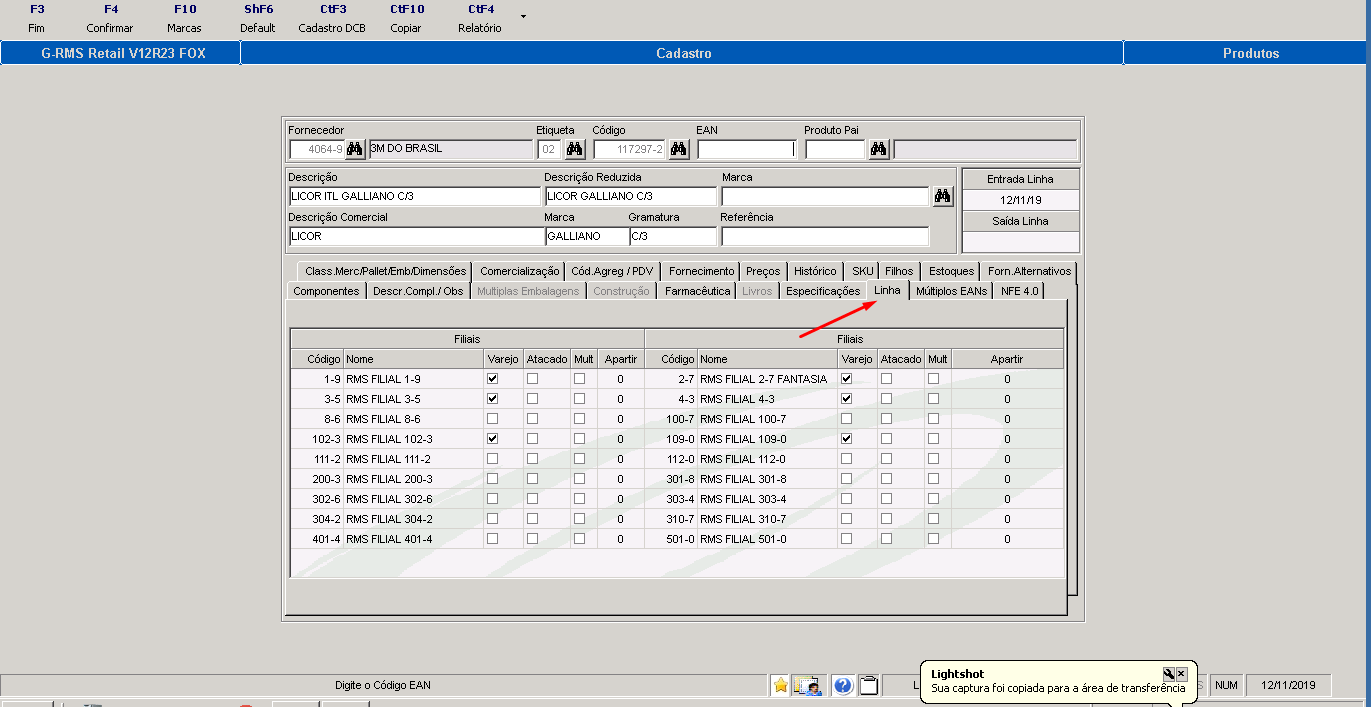Viewport: 1371px width, 707px height.
Task: Check Varejo for RMS FILIAL 8-6
Action: coord(492,419)
